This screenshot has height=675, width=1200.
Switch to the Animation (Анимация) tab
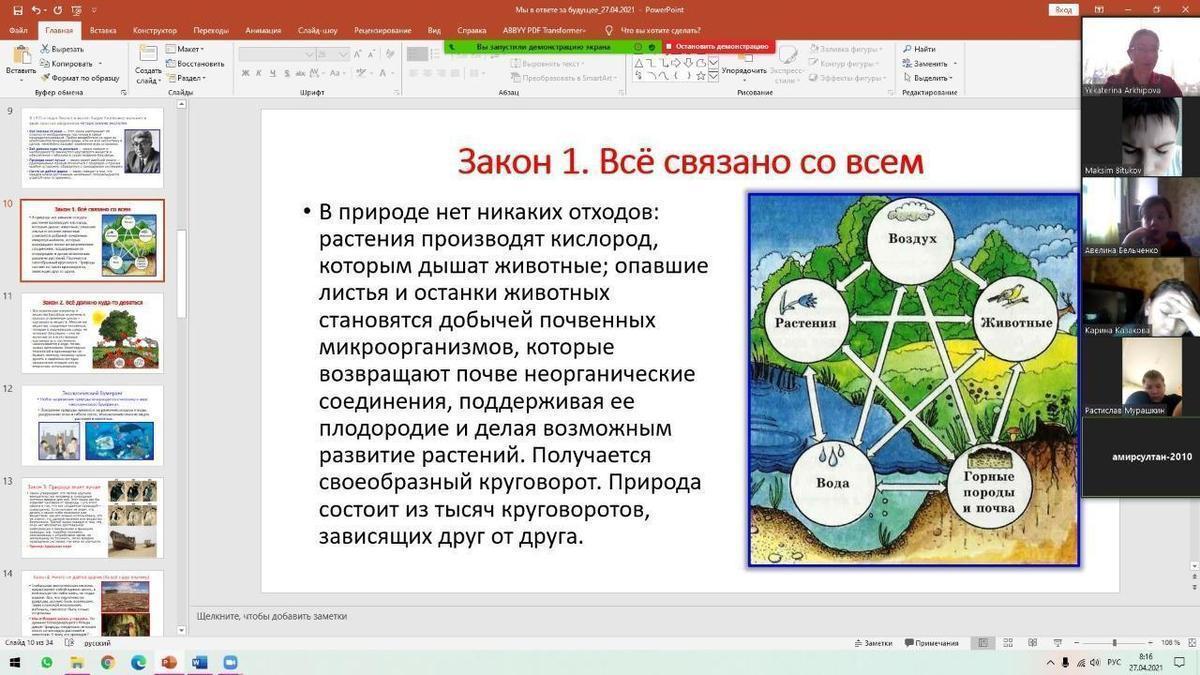tap(263, 30)
